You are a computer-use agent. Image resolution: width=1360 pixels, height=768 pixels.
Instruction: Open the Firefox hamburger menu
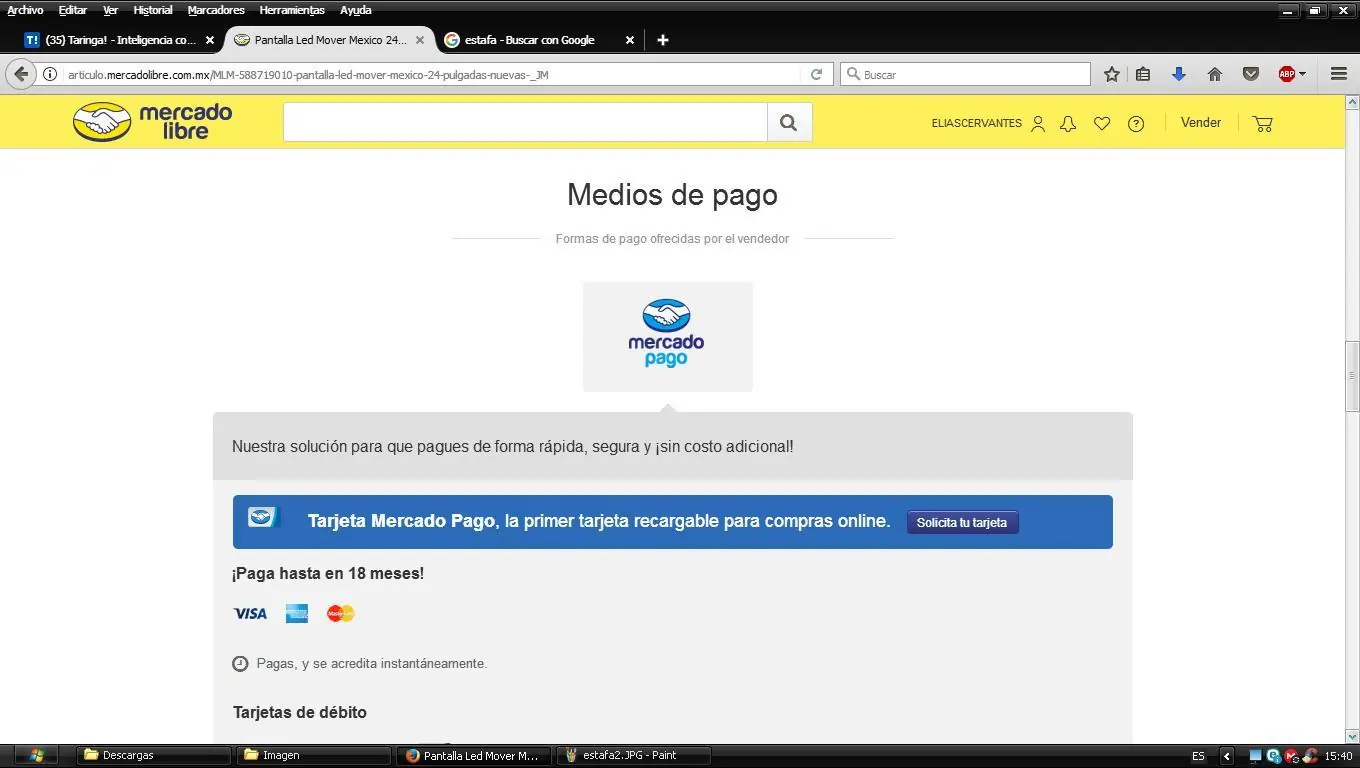click(x=1339, y=74)
